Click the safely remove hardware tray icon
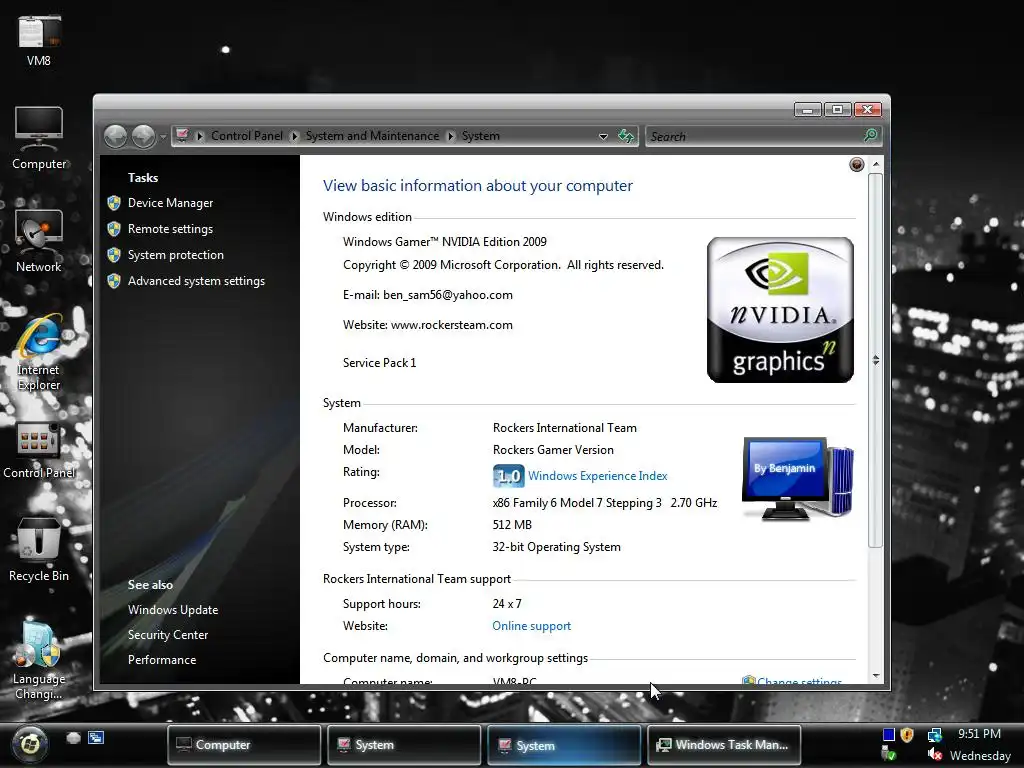Screen dimensions: 1024x768 coord(888,755)
